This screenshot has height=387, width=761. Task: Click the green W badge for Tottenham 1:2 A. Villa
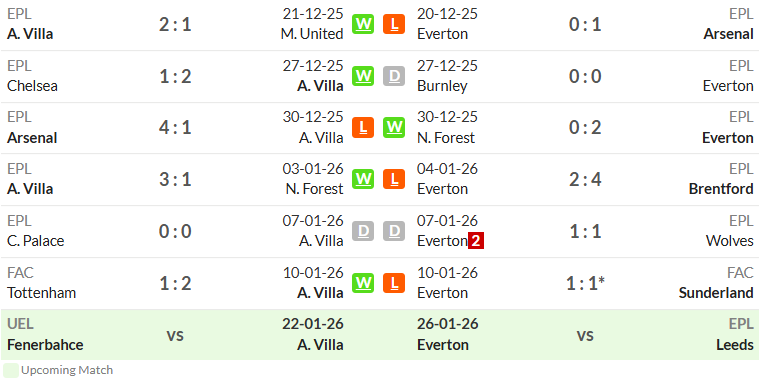[363, 283]
